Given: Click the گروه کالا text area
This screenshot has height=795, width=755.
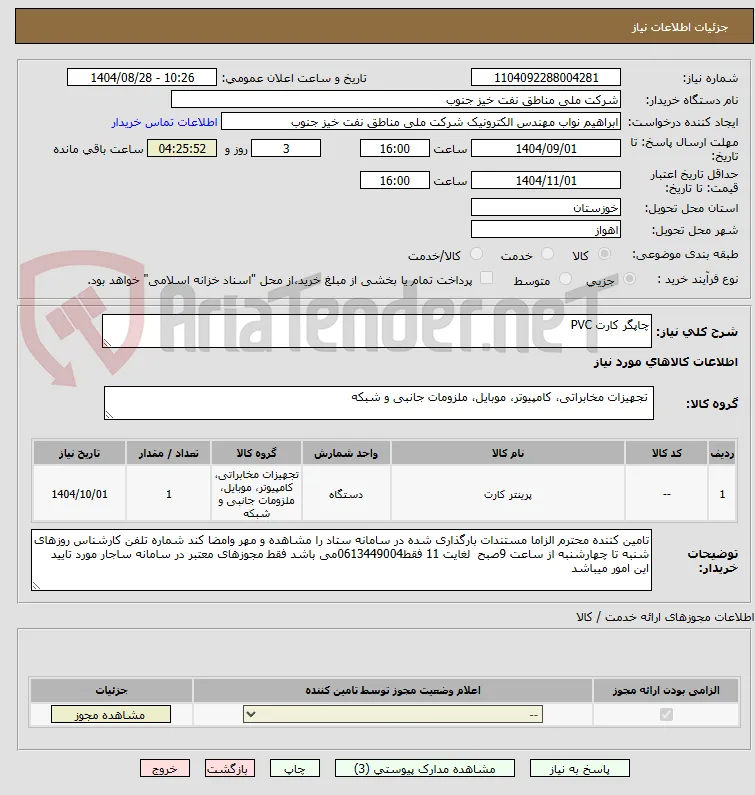Looking at the screenshot, I should point(379,403).
